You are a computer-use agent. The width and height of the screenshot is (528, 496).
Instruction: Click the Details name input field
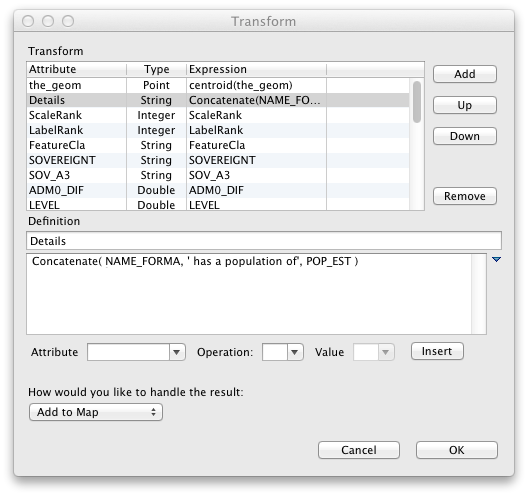click(x=264, y=241)
